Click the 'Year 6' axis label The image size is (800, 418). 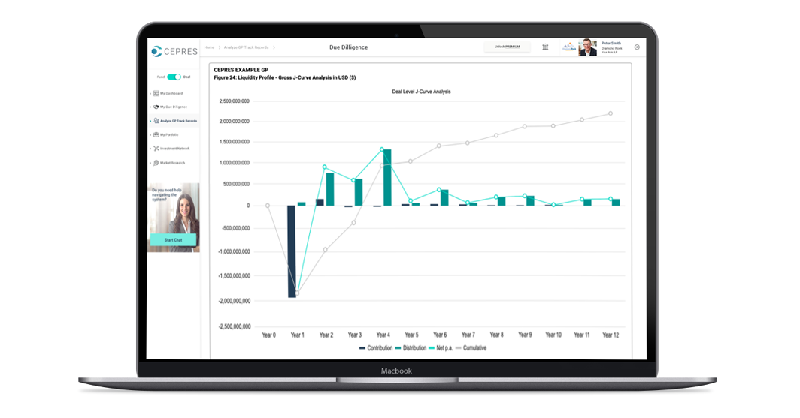click(x=440, y=335)
